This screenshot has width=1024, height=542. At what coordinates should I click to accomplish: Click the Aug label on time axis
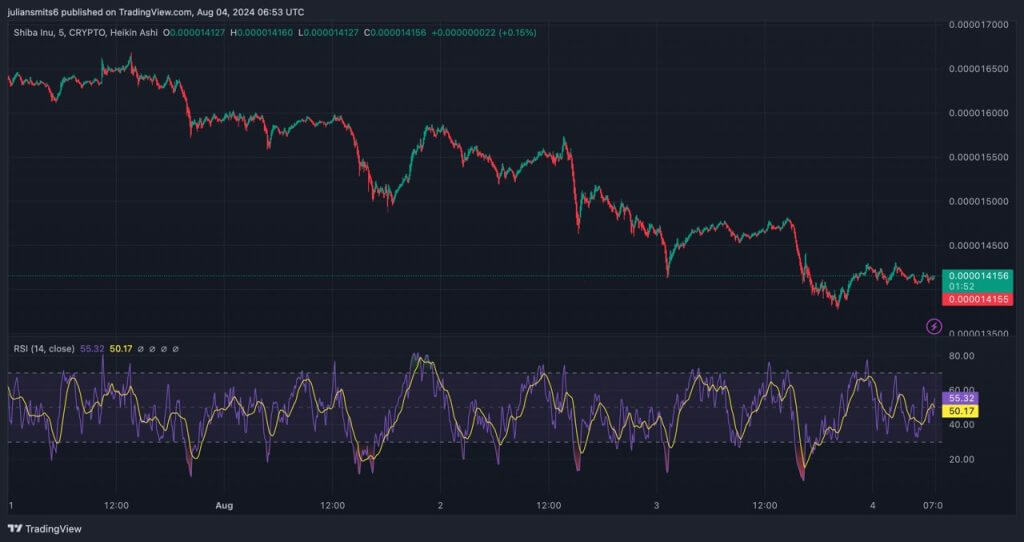point(224,505)
